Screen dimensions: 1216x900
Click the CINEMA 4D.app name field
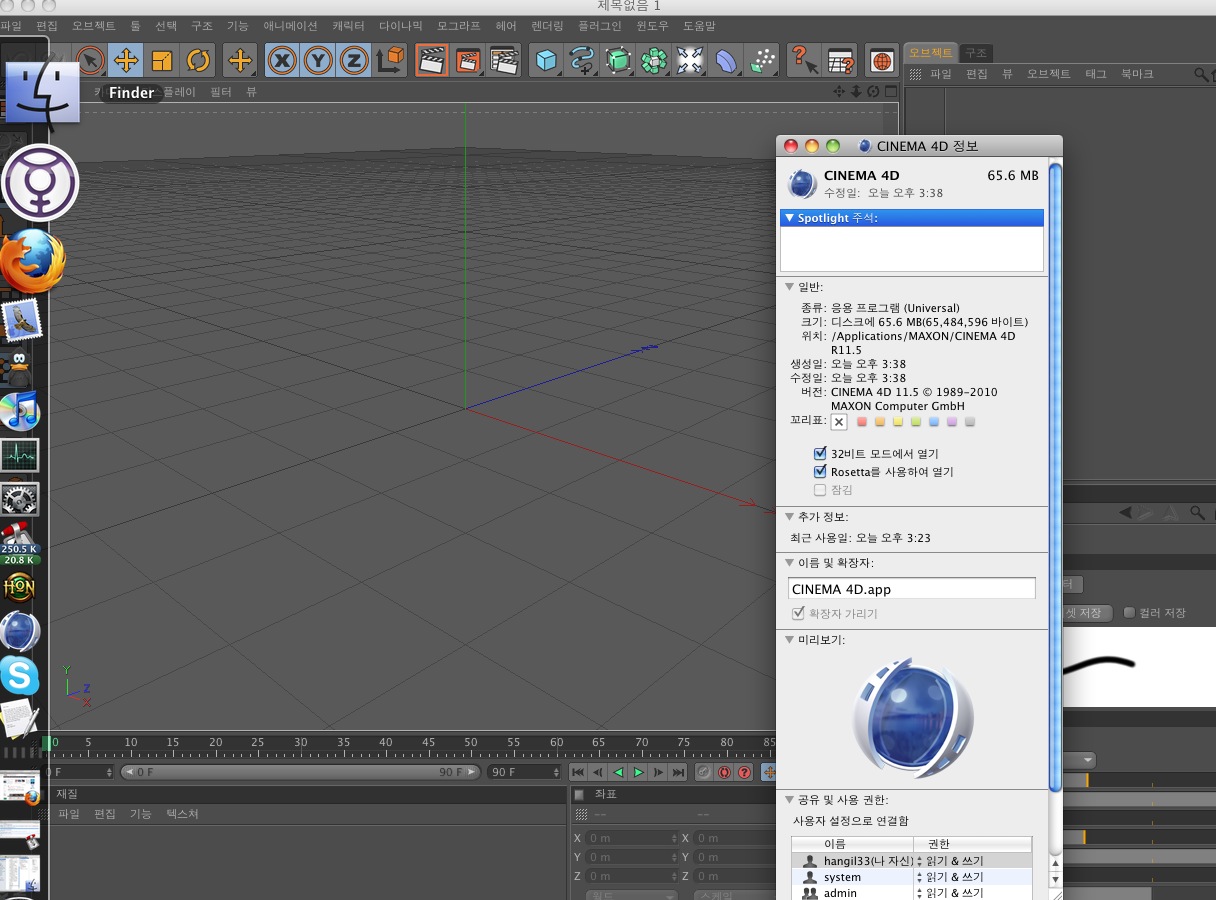(911, 589)
